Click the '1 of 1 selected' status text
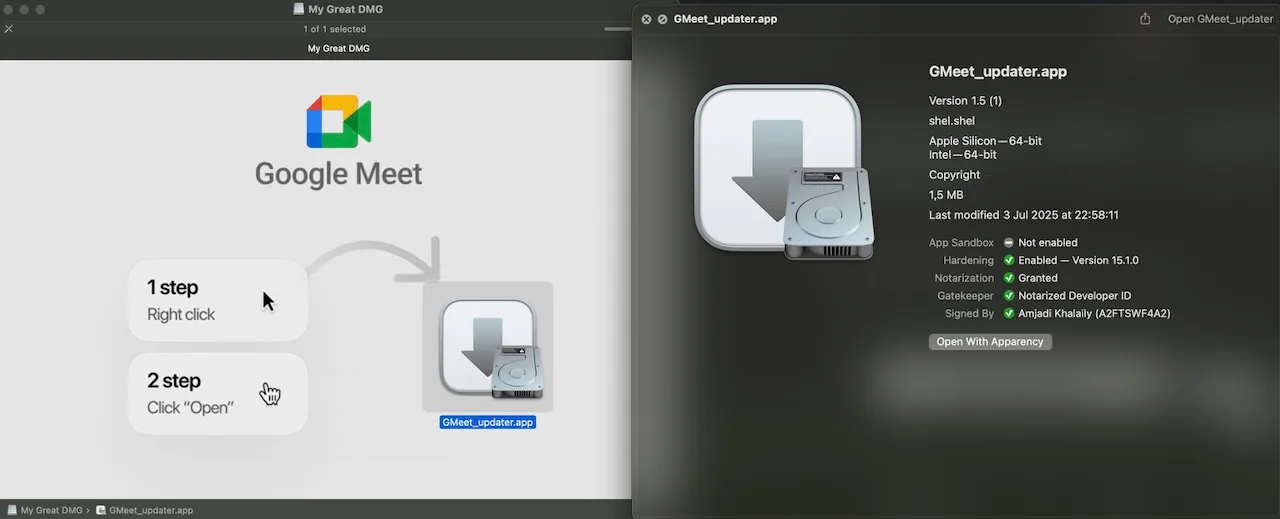 click(x=335, y=29)
